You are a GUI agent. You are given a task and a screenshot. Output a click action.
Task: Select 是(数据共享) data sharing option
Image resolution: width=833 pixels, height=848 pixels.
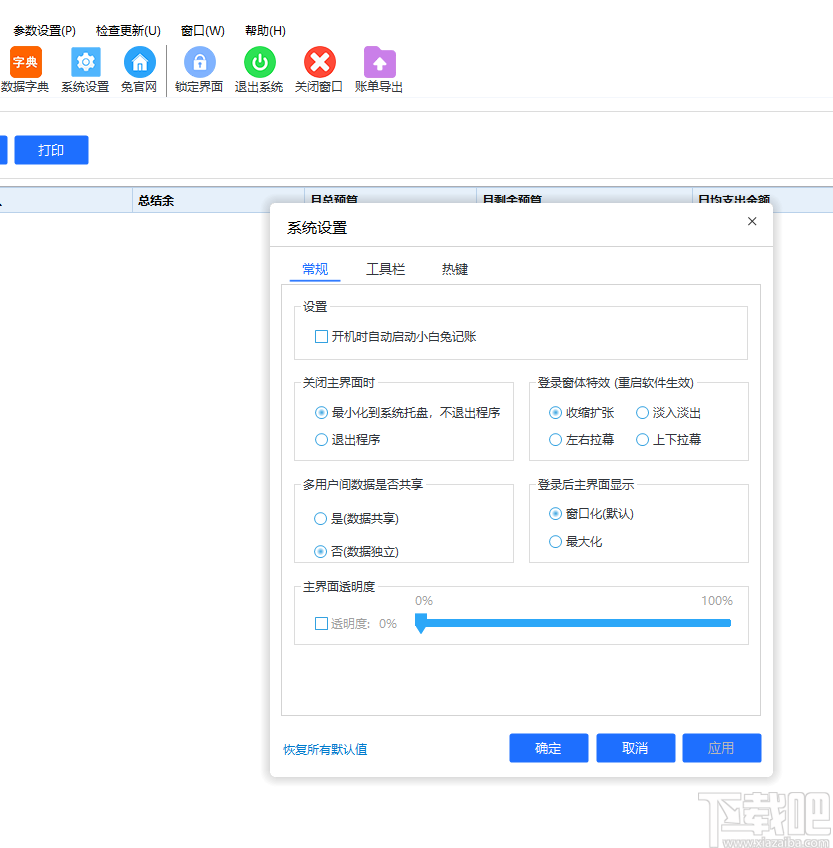321,518
